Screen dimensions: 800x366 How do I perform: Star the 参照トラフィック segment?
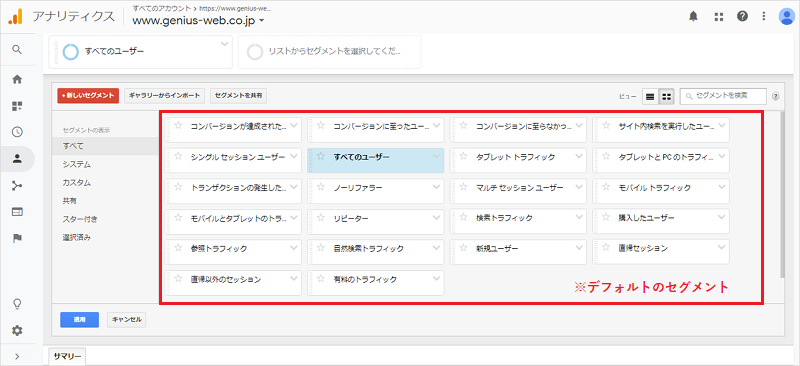[178, 248]
